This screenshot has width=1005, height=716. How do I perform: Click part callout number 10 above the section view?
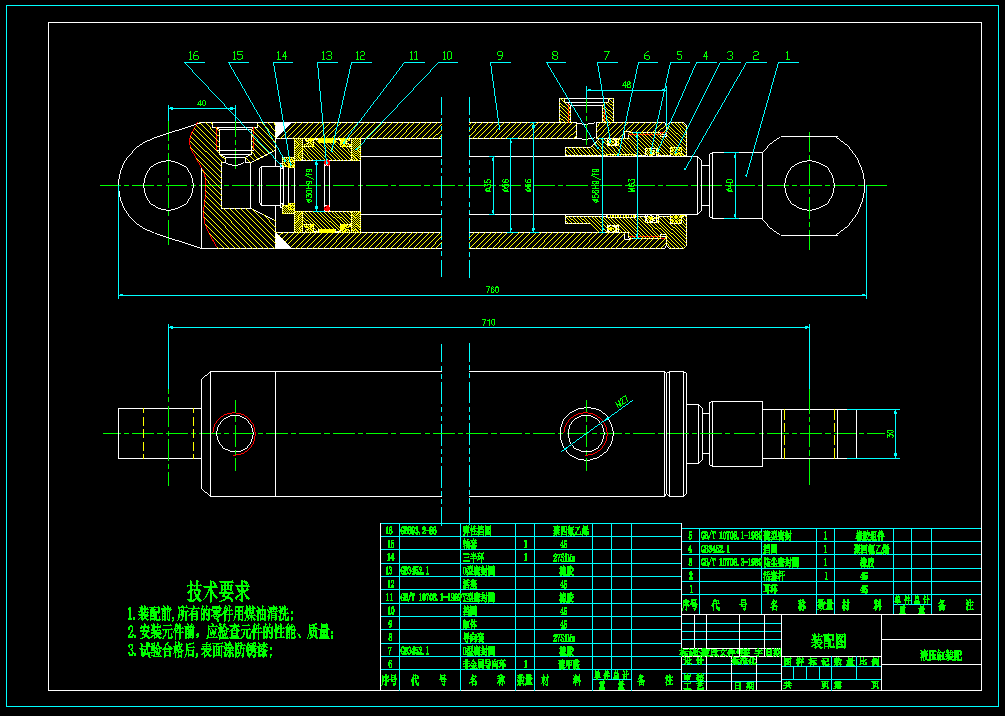[x=447, y=56]
